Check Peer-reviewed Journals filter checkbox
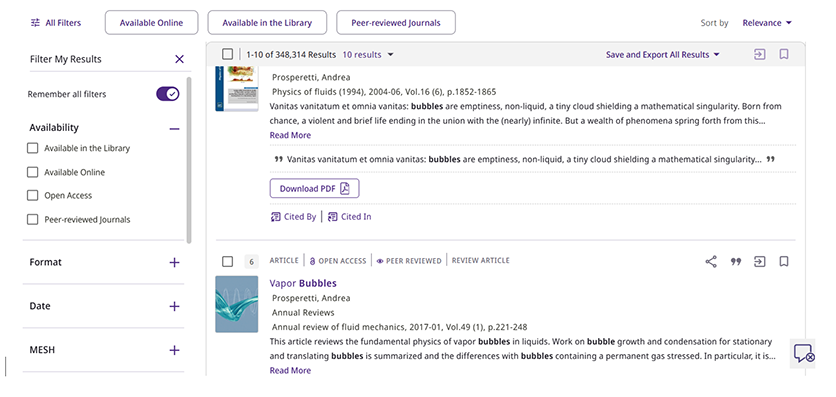Image resolution: width=836 pixels, height=397 pixels. [x=33, y=219]
